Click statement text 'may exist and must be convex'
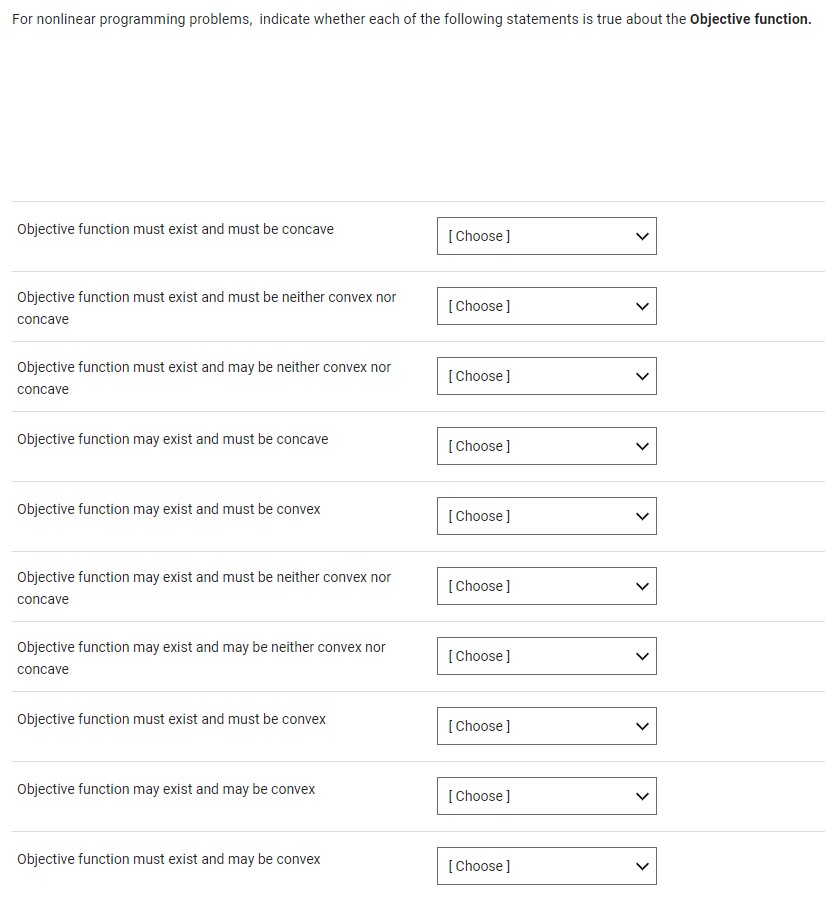This screenshot has height=898, width=825. click(x=168, y=509)
